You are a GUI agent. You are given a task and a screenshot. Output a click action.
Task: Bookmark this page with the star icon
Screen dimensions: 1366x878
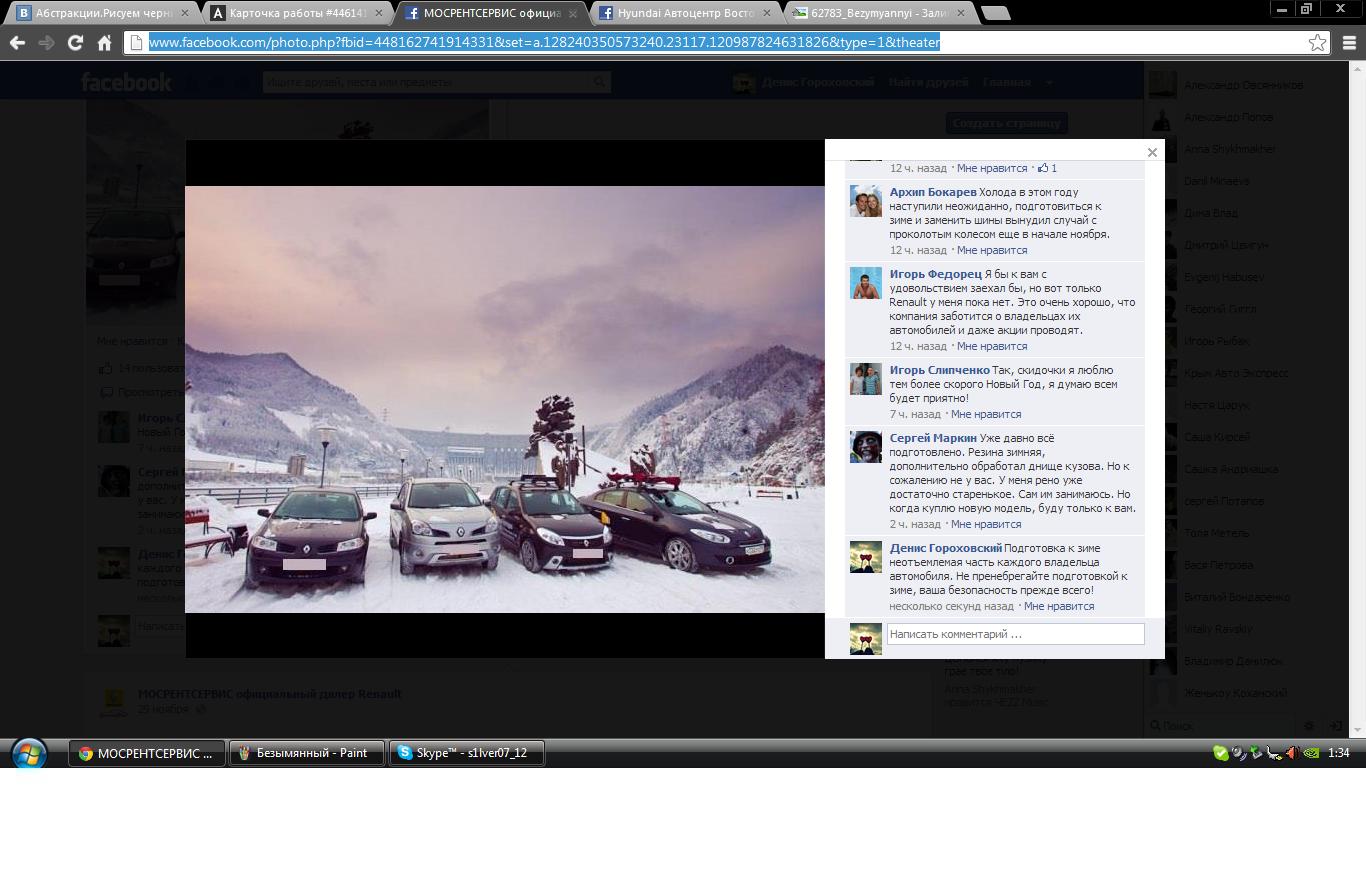pyautogui.click(x=1317, y=43)
